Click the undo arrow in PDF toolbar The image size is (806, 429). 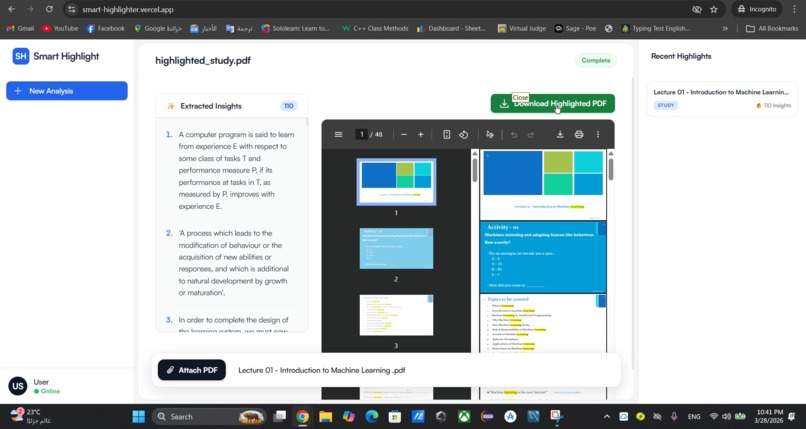point(514,135)
